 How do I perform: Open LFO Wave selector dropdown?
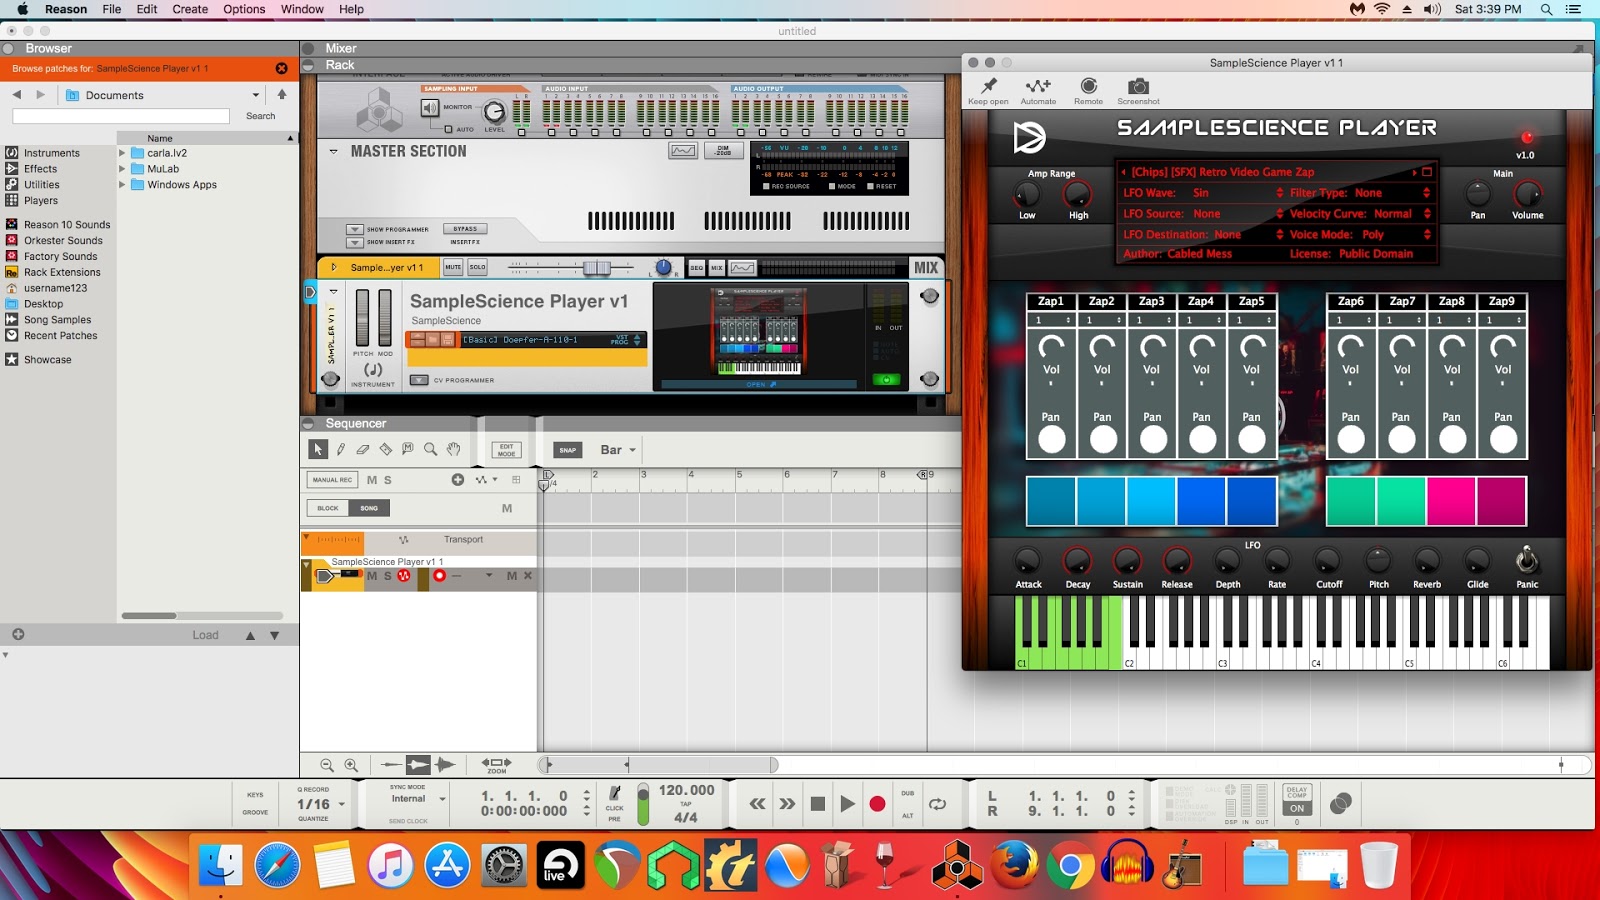[x=1279, y=193]
